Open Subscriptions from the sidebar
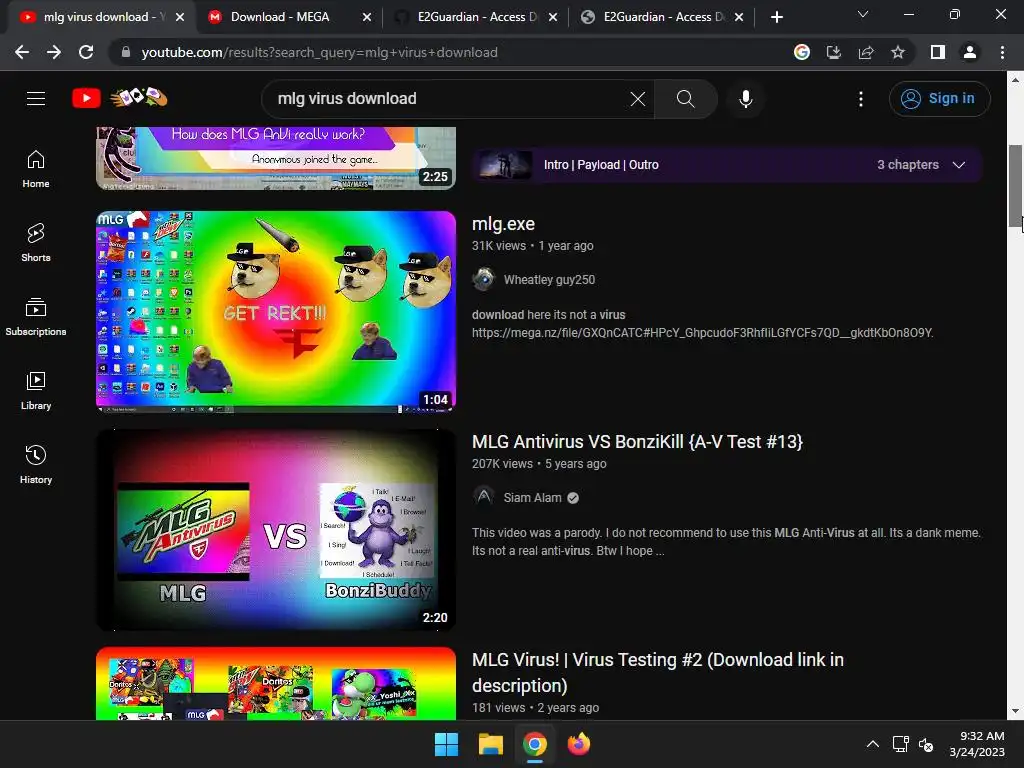Viewport: 1024px width, 768px height. coord(36,317)
